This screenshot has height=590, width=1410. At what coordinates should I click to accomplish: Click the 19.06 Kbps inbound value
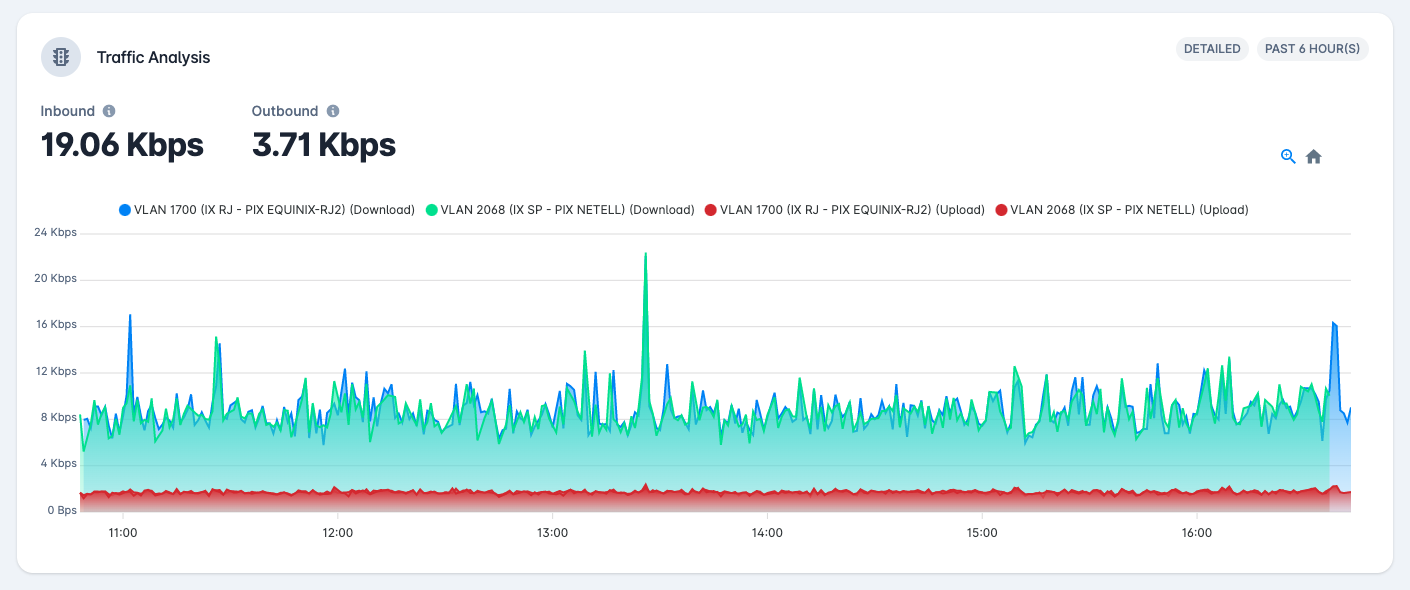click(x=122, y=145)
